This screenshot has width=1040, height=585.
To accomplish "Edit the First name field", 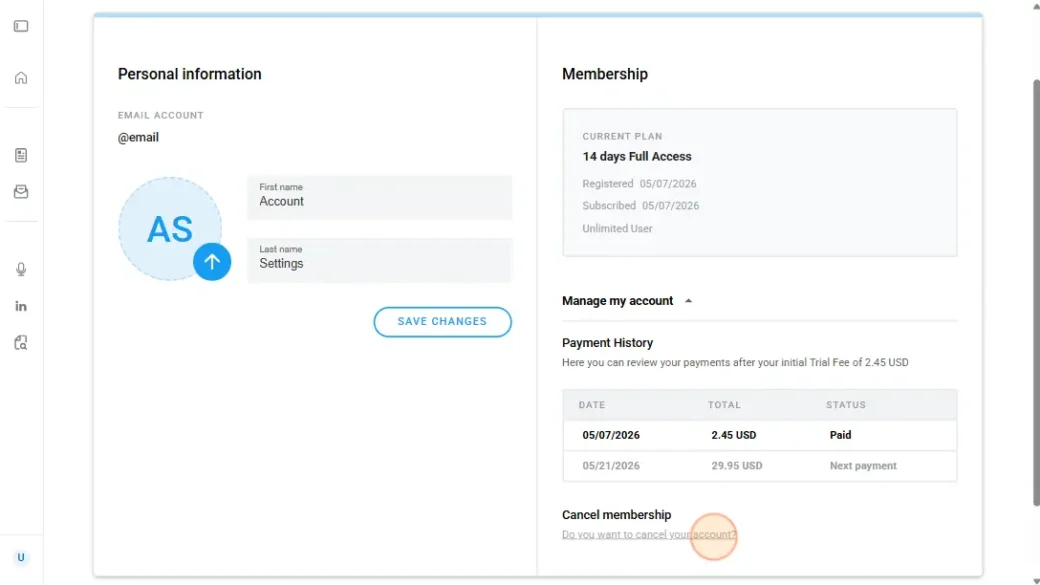I will pos(379,198).
